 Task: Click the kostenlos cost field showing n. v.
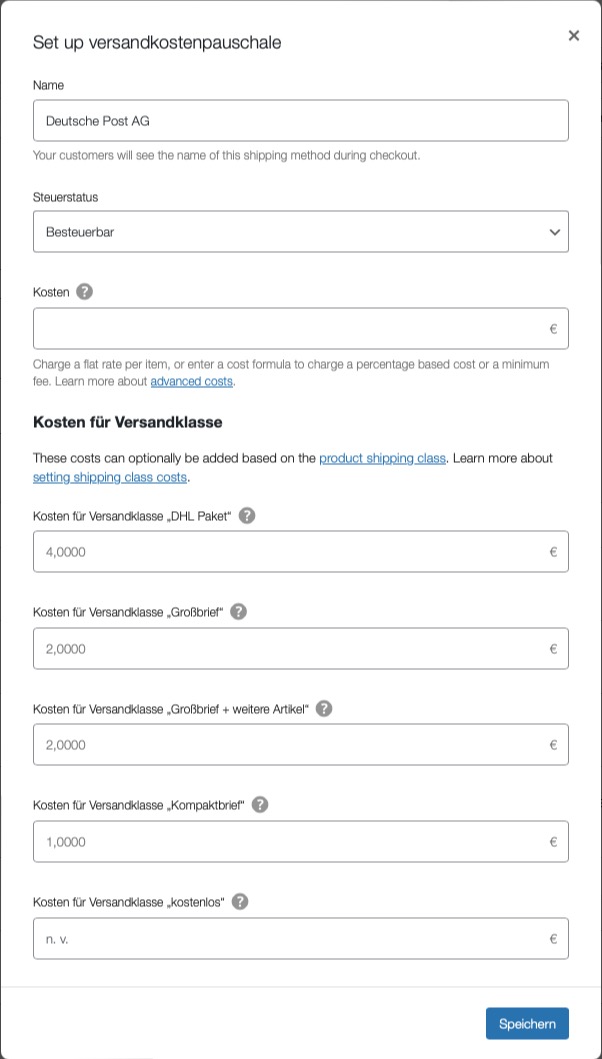tap(301, 938)
